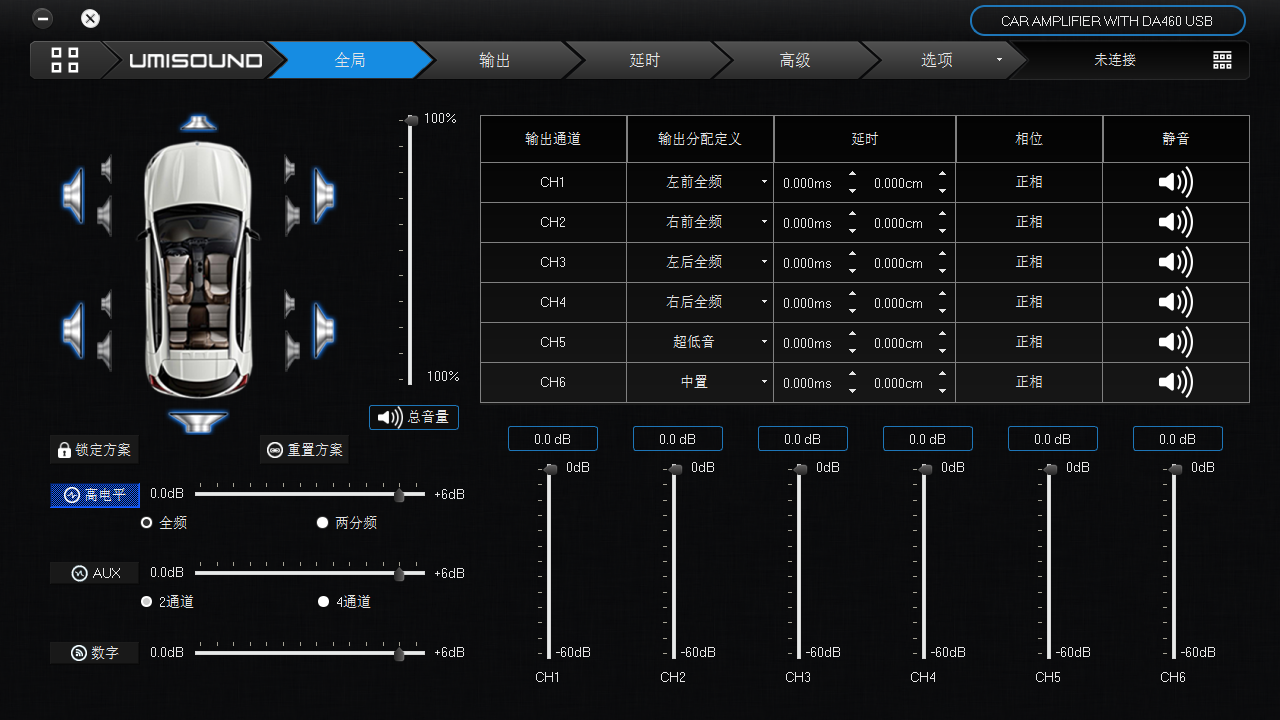Mute CH2 via its speaker icon
1280x720 pixels.
[x=1176, y=222]
